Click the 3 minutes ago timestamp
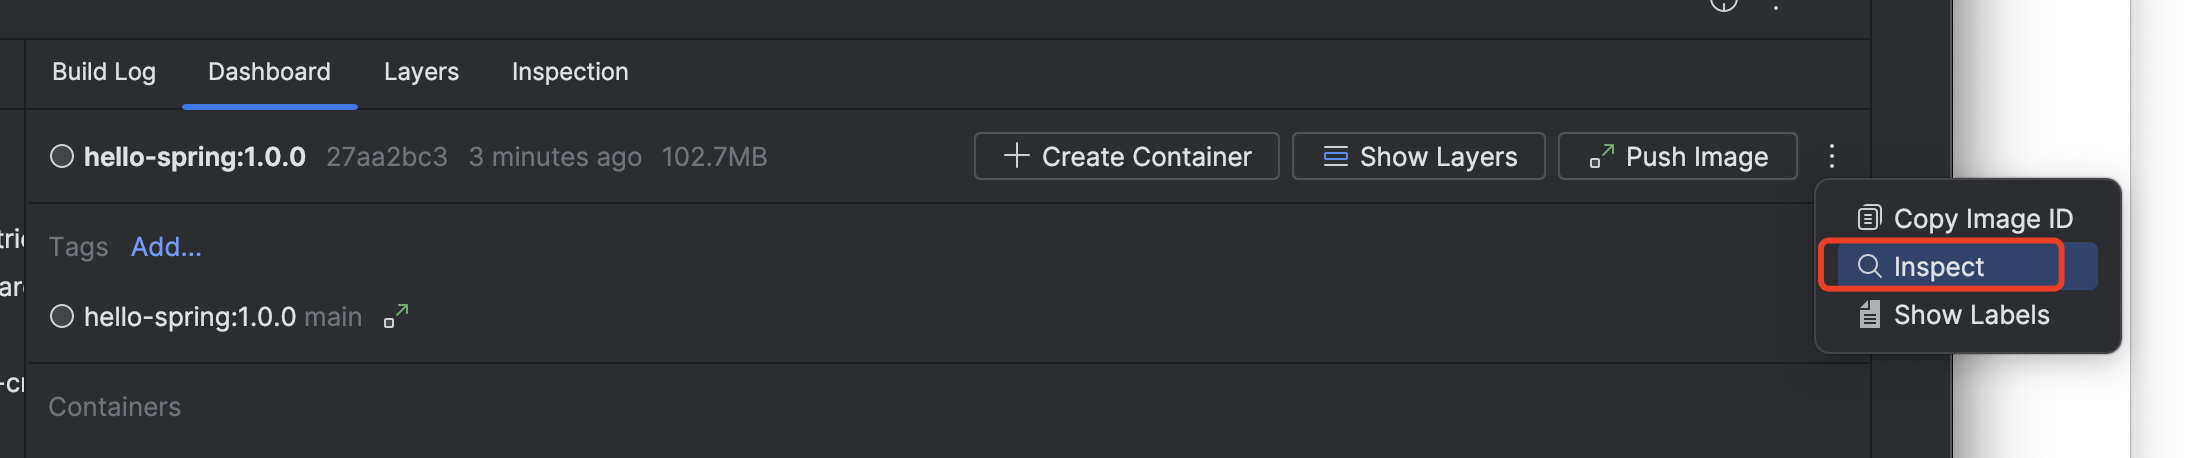The width and height of the screenshot is (2192, 458). (555, 157)
